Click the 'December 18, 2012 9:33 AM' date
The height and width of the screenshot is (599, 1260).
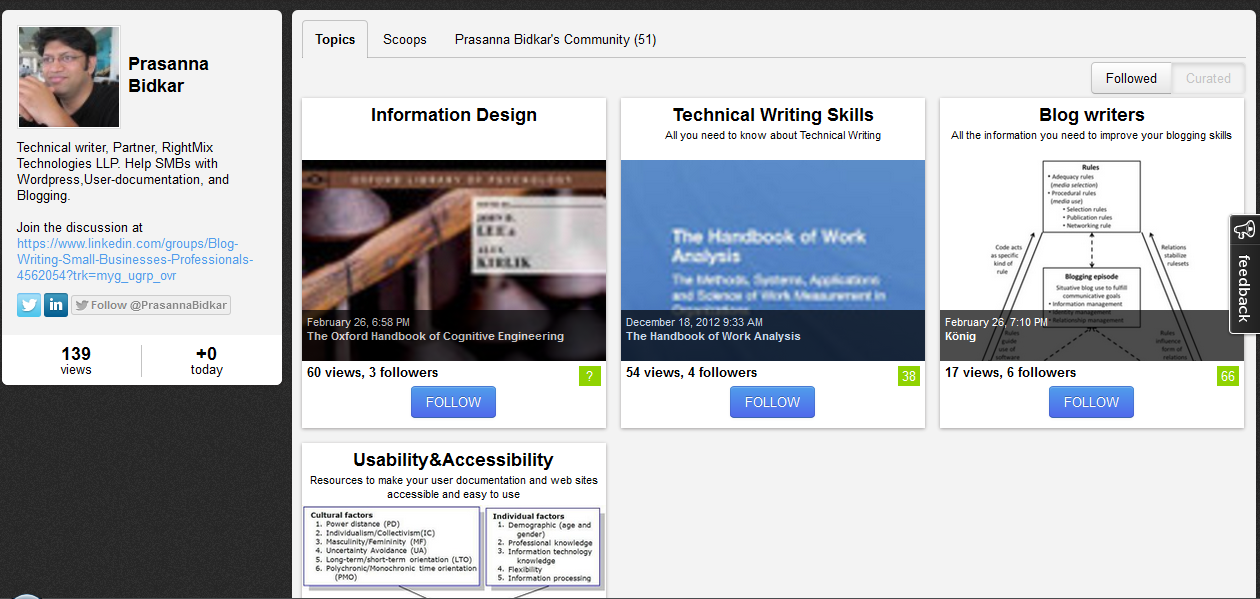pyautogui.click(x=694, y=322)
